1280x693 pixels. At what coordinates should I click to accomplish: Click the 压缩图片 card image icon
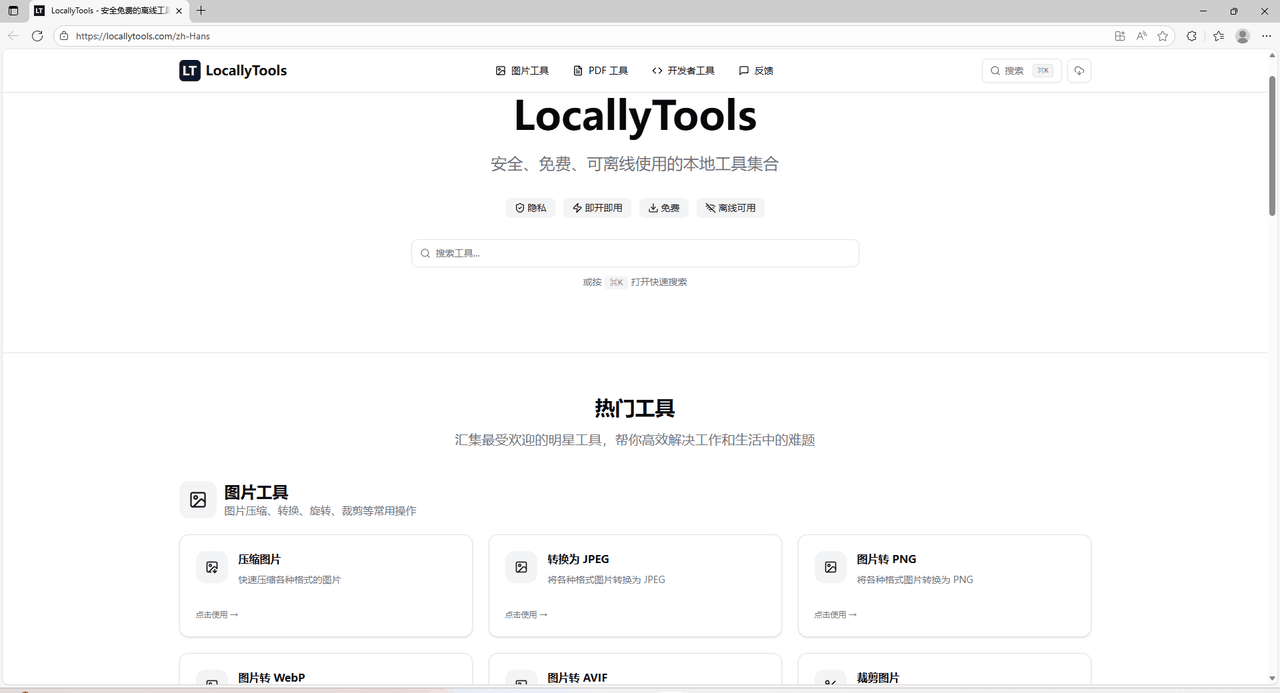[212, 567]
